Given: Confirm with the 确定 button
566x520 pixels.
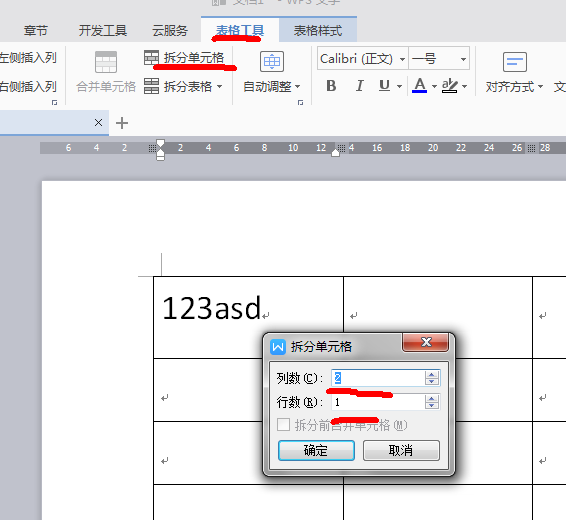Looking at the screenshot, I should 316,450.
